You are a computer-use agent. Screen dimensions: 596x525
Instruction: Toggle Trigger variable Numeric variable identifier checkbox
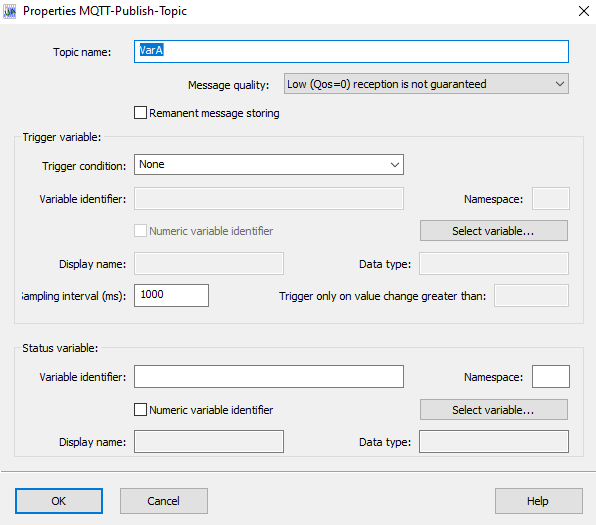[x=140, y=231]
